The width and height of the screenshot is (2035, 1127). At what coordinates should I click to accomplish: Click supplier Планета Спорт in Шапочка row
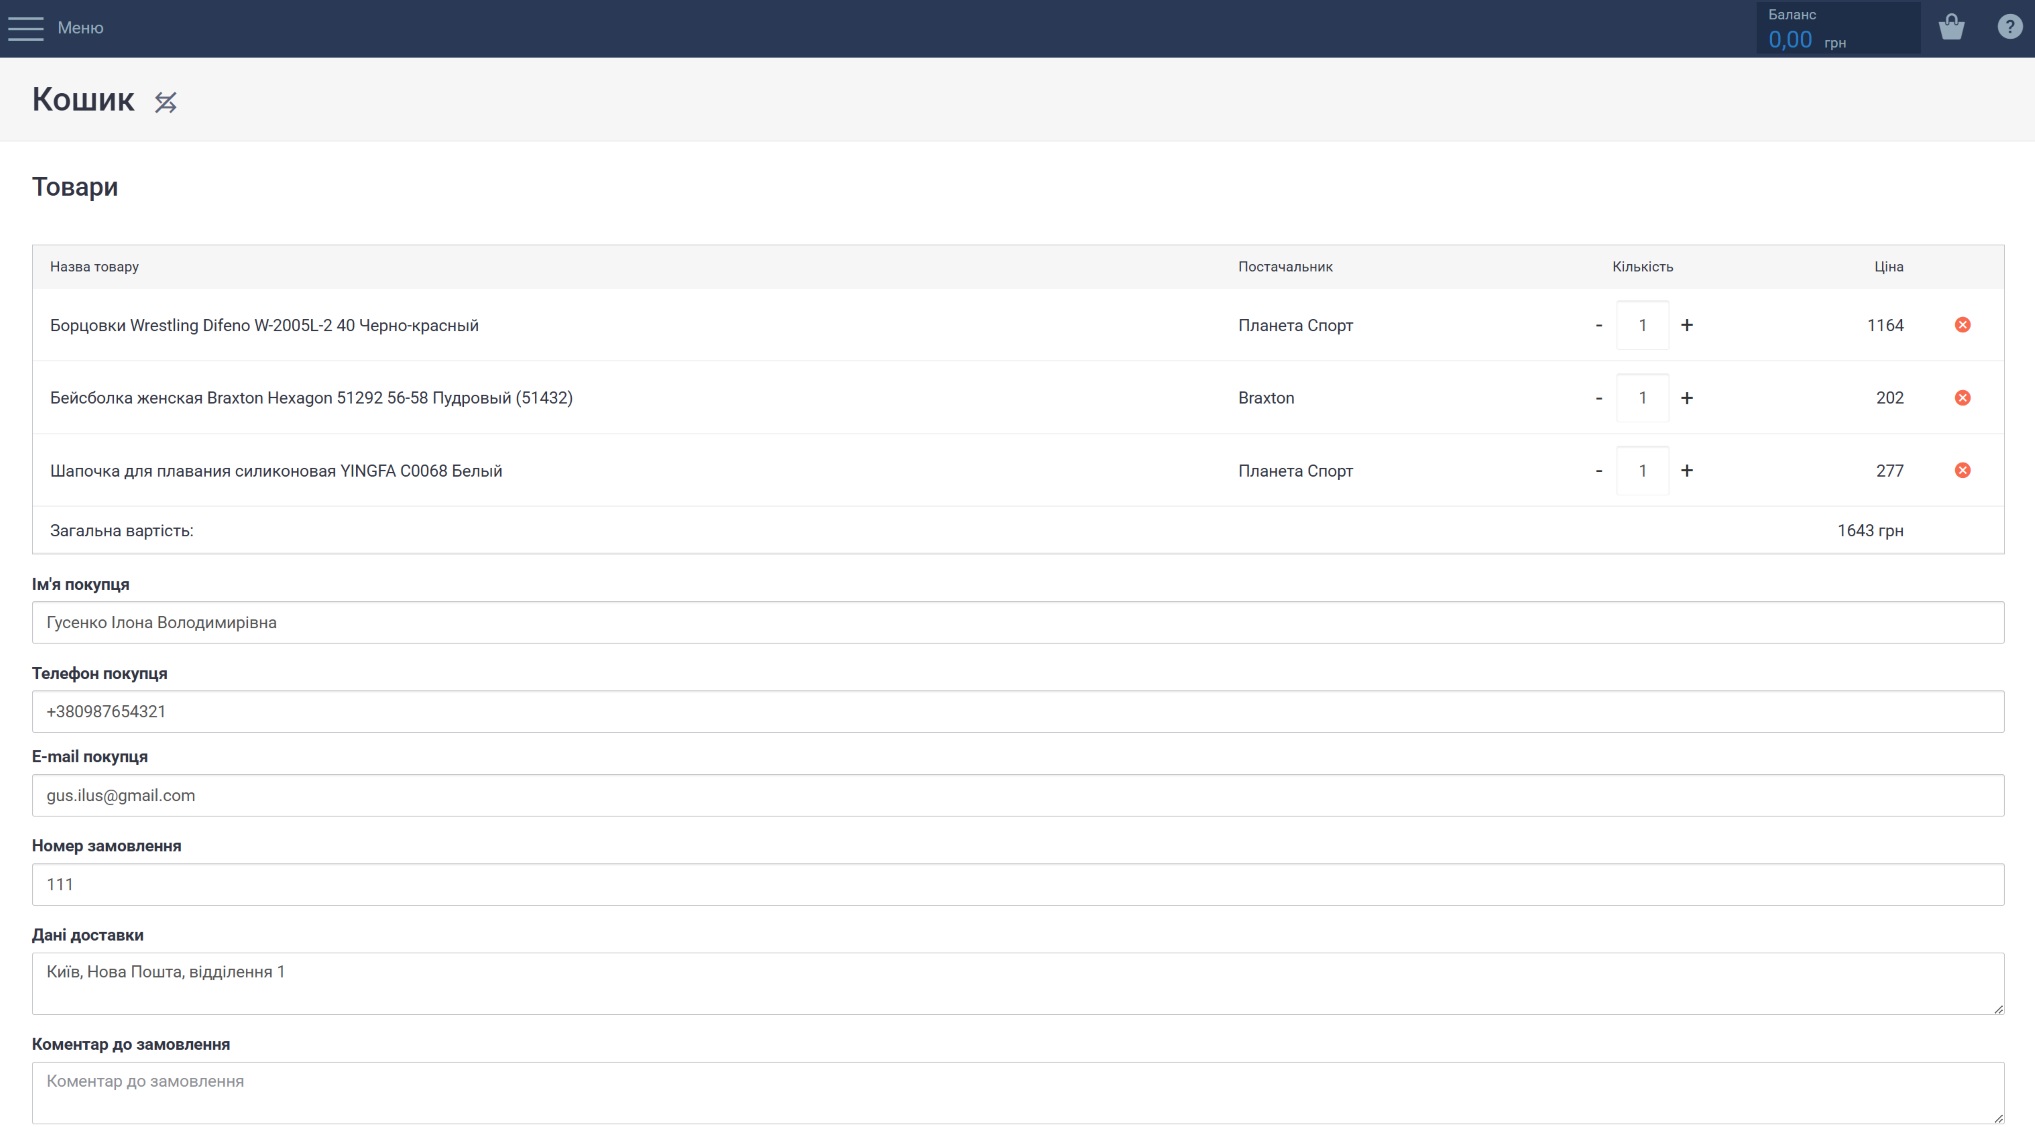click(x=1295, y=471)
